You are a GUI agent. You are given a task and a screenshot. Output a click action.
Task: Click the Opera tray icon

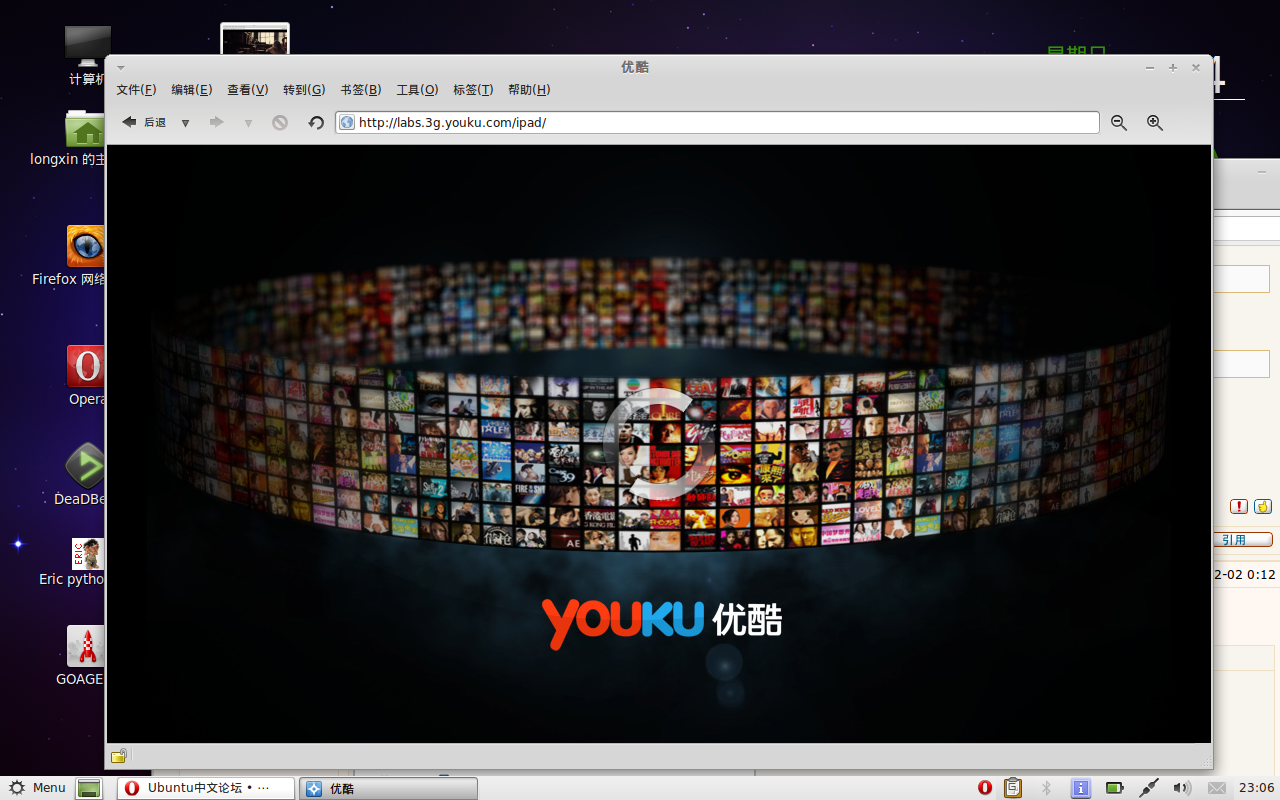985,788
